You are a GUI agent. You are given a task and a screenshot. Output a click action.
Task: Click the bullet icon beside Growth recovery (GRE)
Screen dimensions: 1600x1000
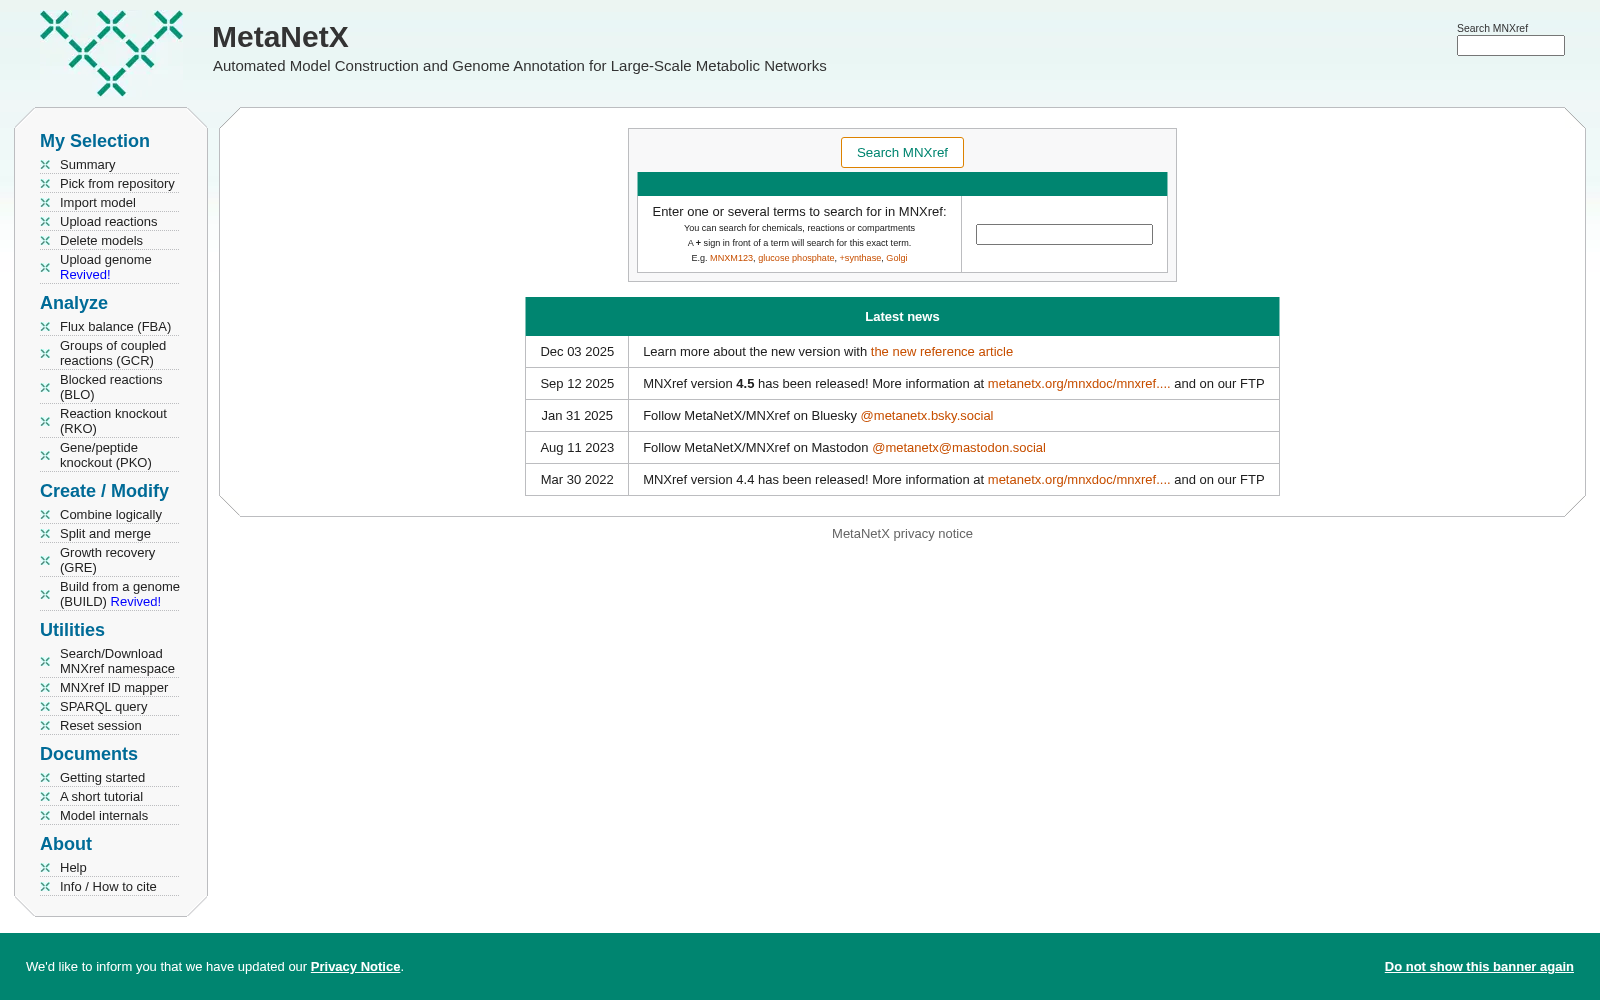pyautogui.click(x=45, y=560)
